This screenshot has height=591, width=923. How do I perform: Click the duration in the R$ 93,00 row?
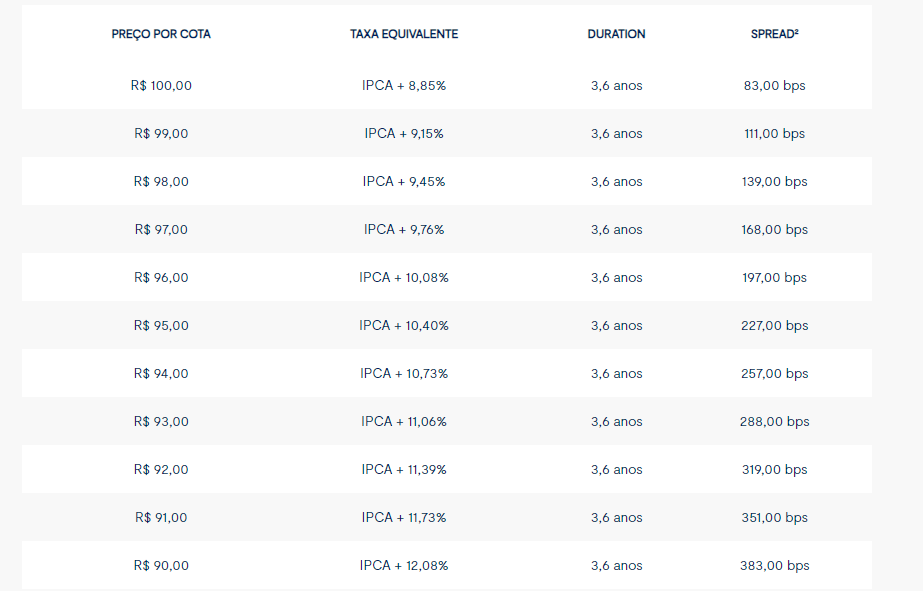pos(616,421)
